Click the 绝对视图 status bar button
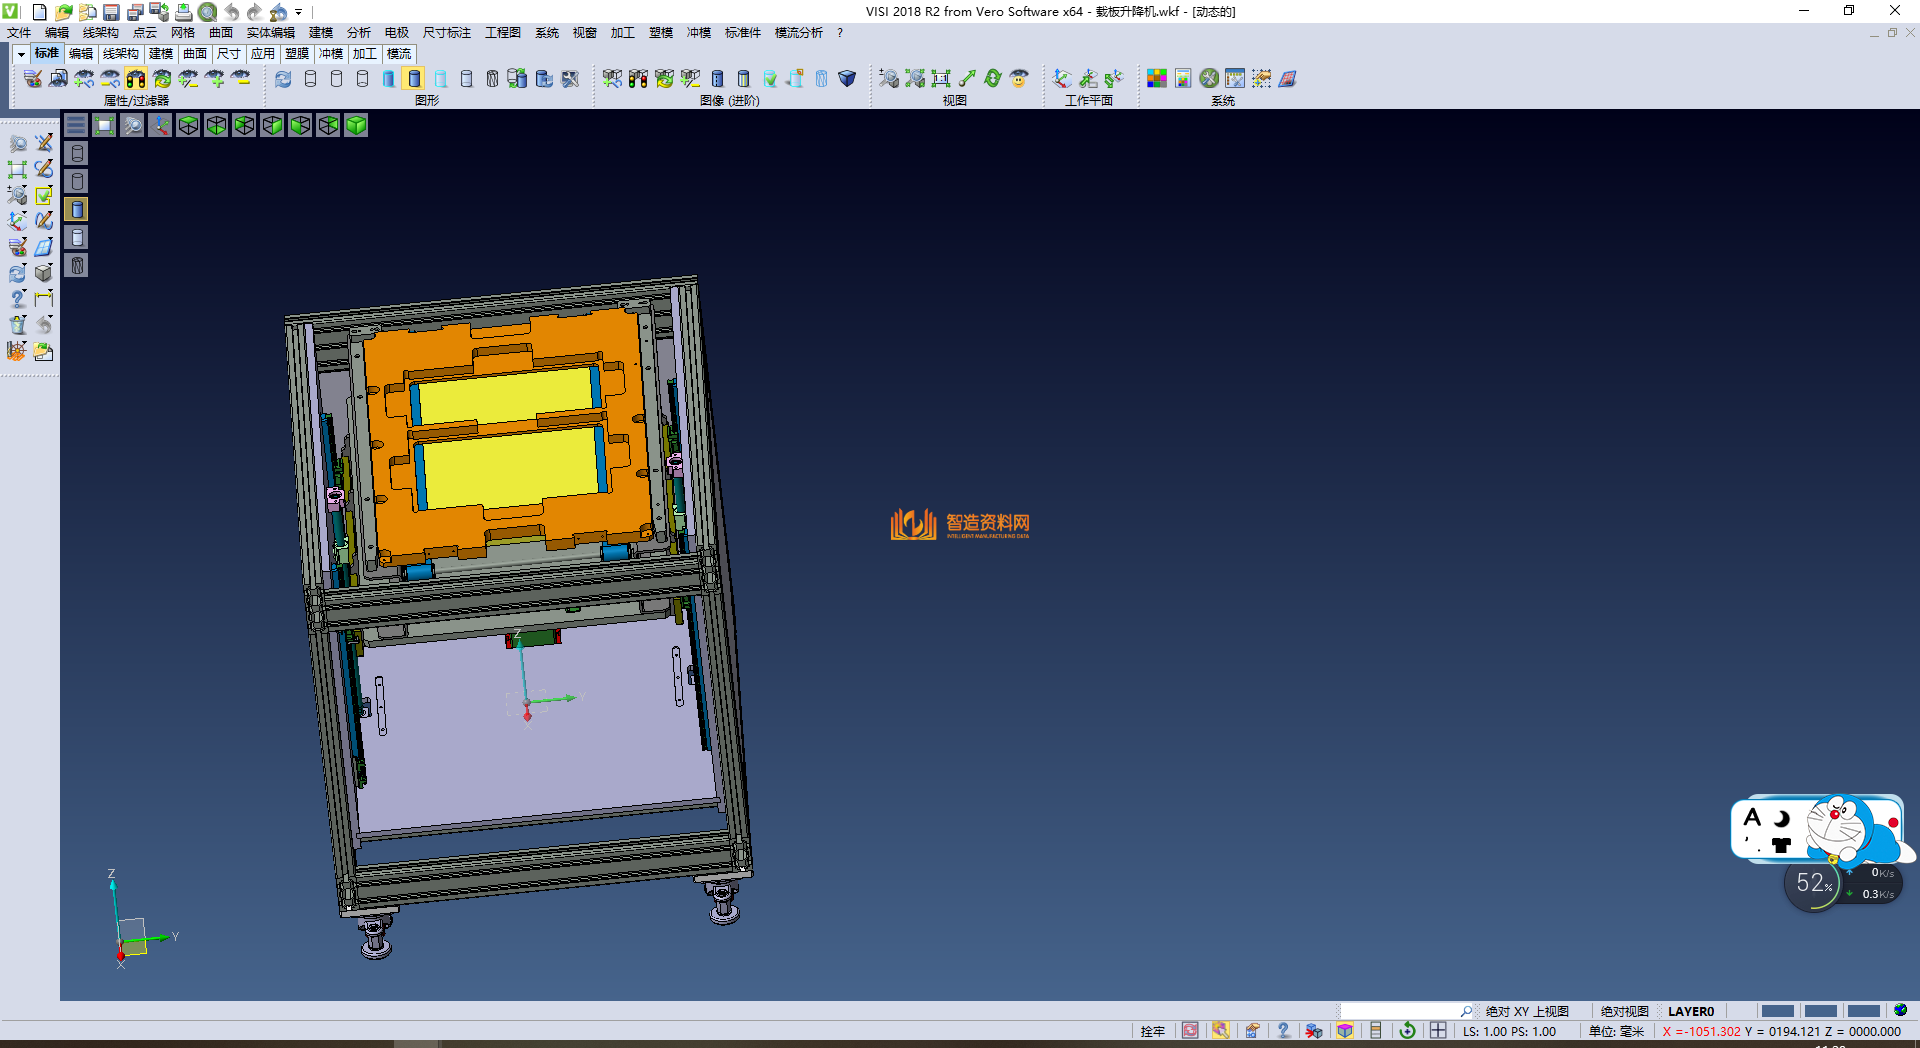 point(1624,1011)
